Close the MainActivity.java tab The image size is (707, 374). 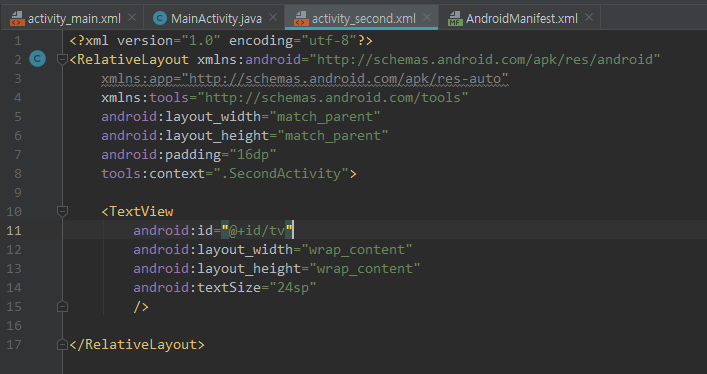click(273, 18)
